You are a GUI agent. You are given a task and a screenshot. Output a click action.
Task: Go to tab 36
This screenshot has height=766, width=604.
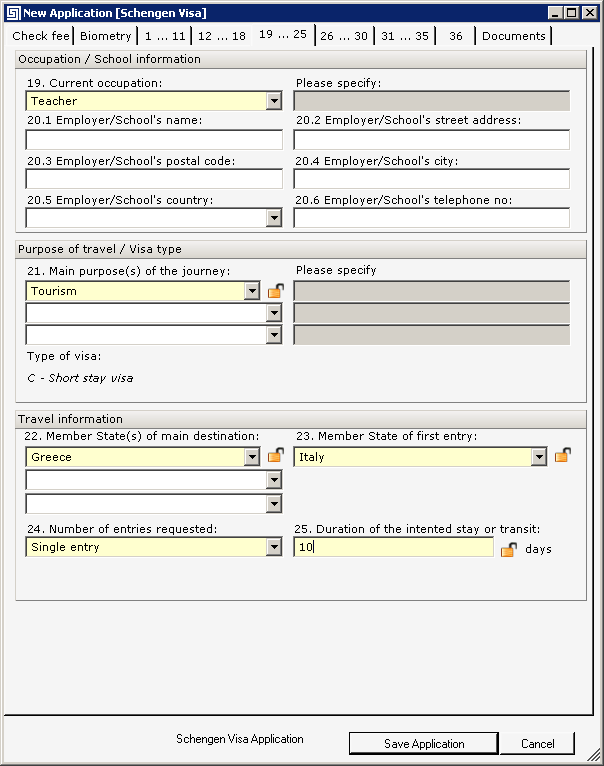[x=455, y=36]
